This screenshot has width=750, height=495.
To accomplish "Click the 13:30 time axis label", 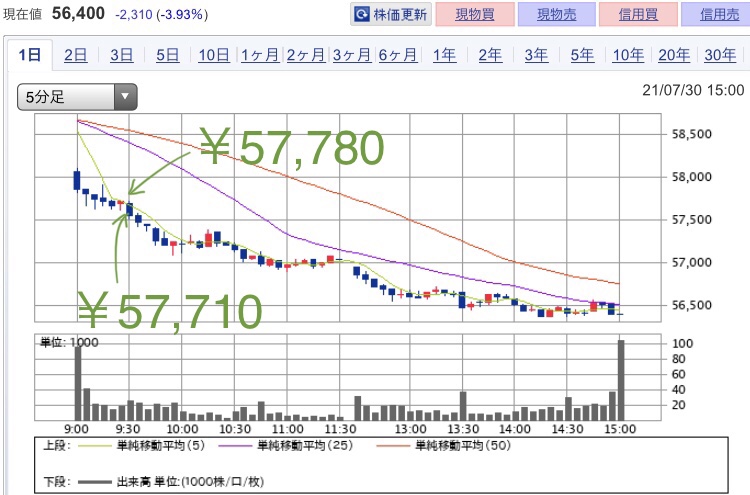I will [463, 429].
